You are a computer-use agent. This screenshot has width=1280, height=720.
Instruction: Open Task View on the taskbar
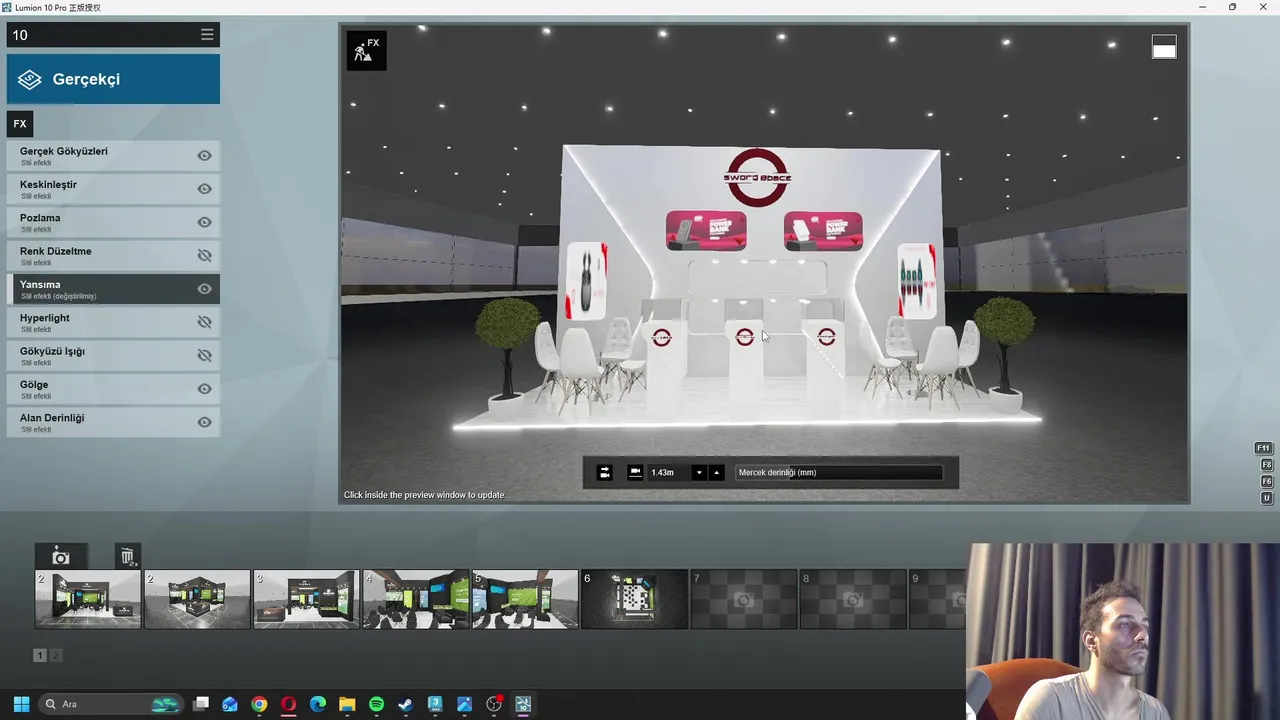pos(201,704)
